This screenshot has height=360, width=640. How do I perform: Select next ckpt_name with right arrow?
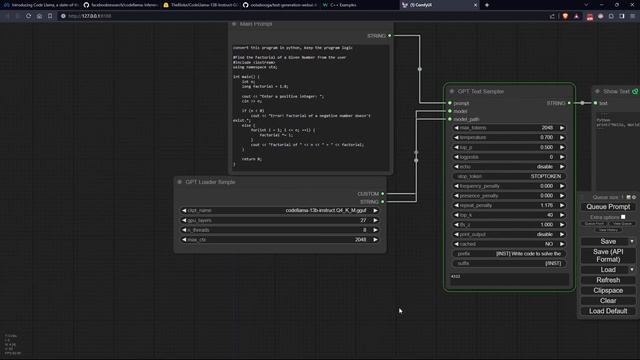(x=376, y=211)
